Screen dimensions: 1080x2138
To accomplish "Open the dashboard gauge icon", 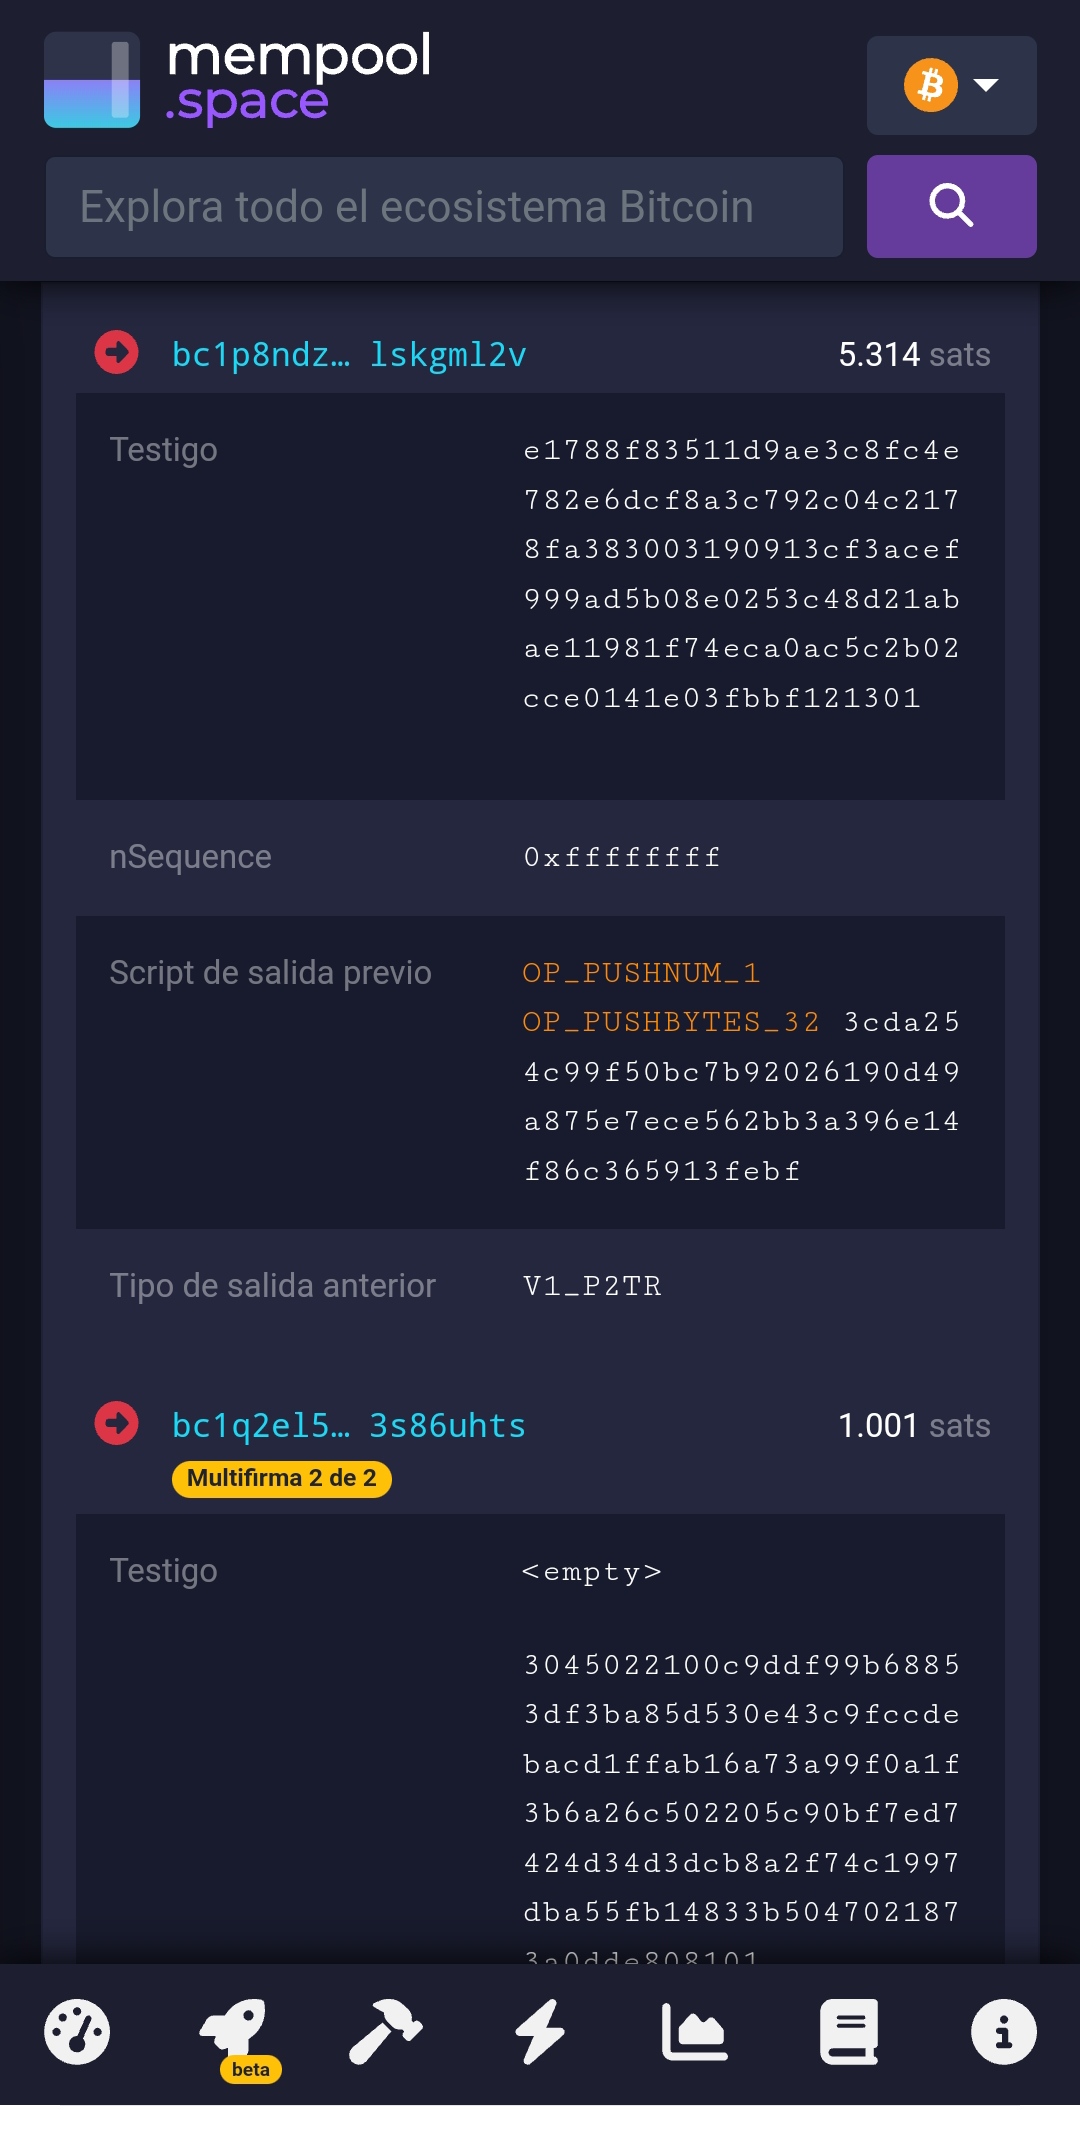I will [x=77, y=2031].
